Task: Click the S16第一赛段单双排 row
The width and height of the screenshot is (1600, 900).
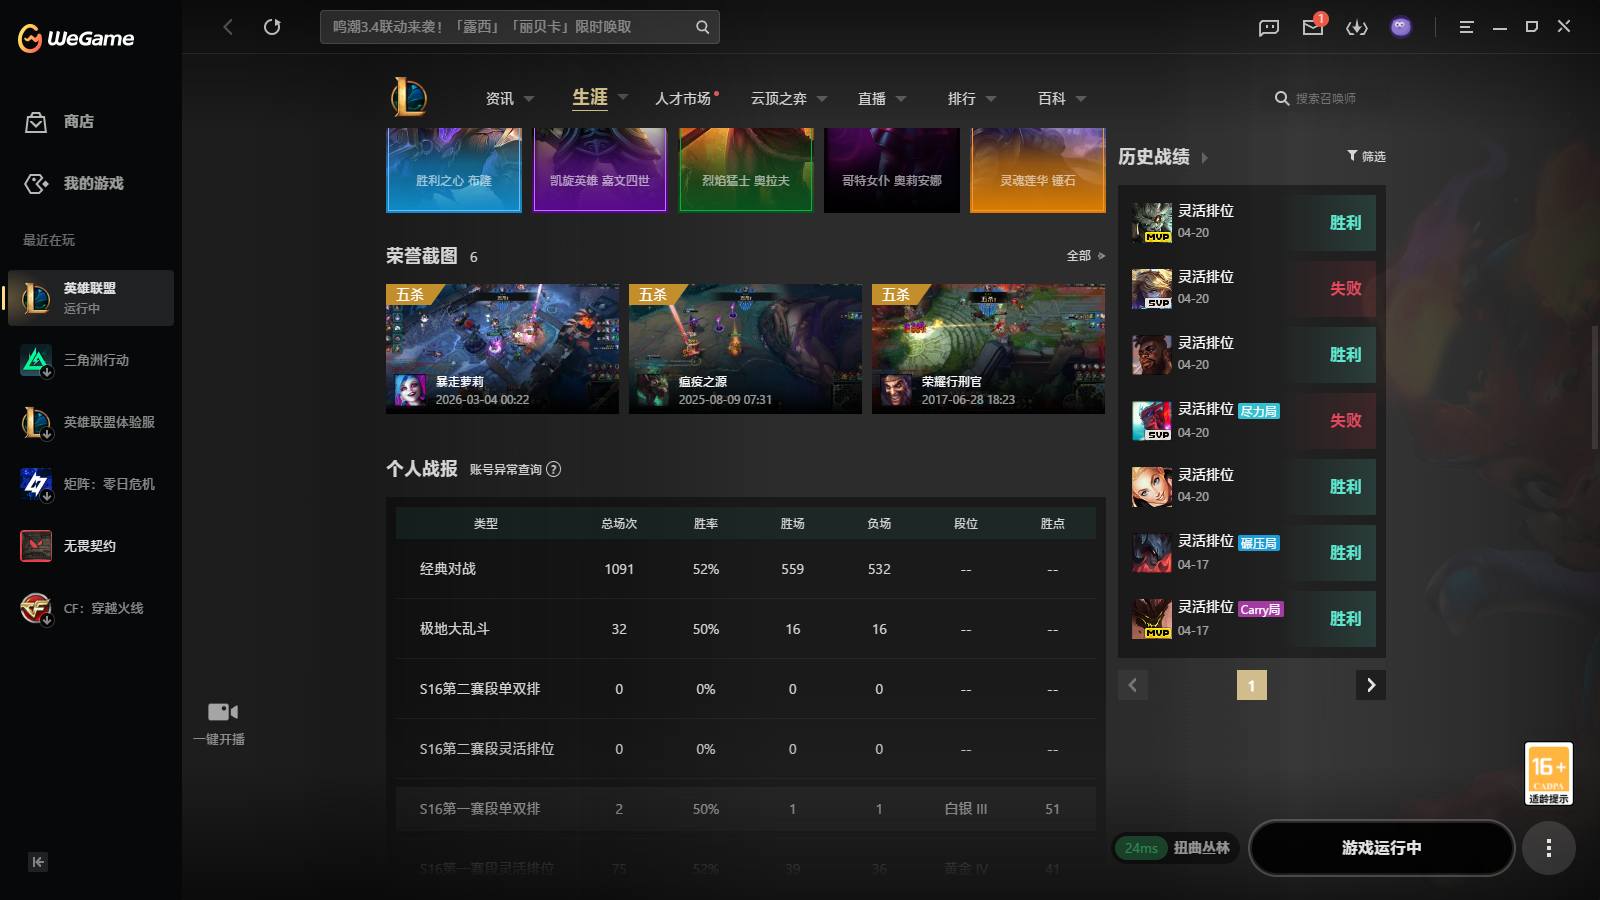Action: [x=746, y=809]
